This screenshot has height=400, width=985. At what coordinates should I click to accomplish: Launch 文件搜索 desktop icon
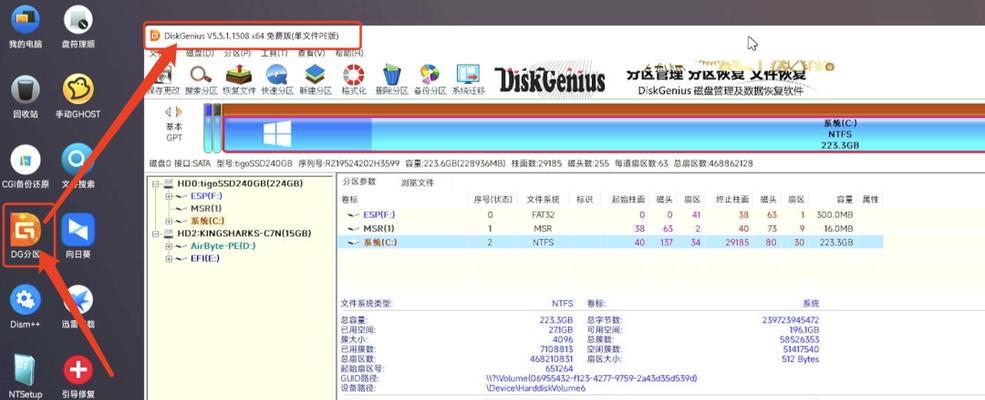(x=78, y=166)
